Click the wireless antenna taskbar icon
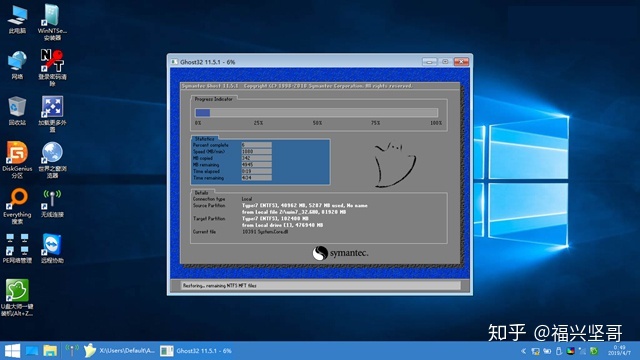640x360 pixels. 72,350
